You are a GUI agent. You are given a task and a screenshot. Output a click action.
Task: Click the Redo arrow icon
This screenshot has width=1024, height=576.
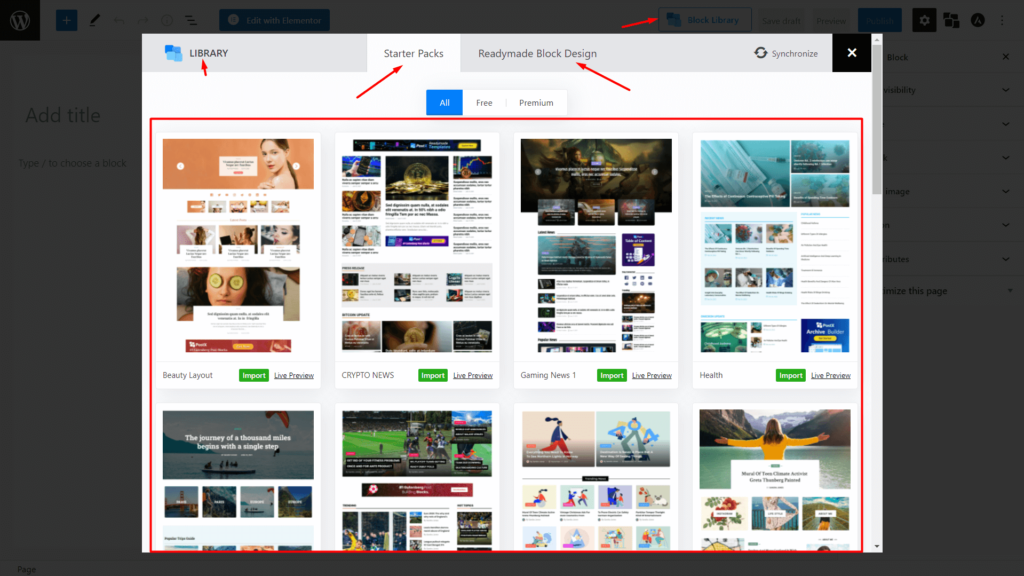pyautogui.click(x=143, y=21)
